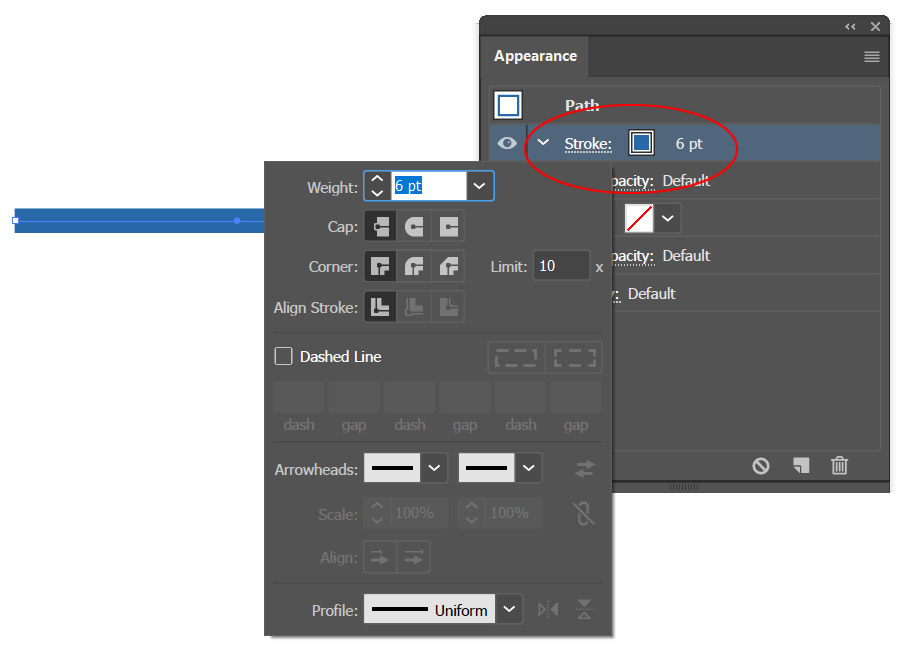Click the Duplicate Selected Item icon
Screen dimensions: 908x649
(800, 465)
